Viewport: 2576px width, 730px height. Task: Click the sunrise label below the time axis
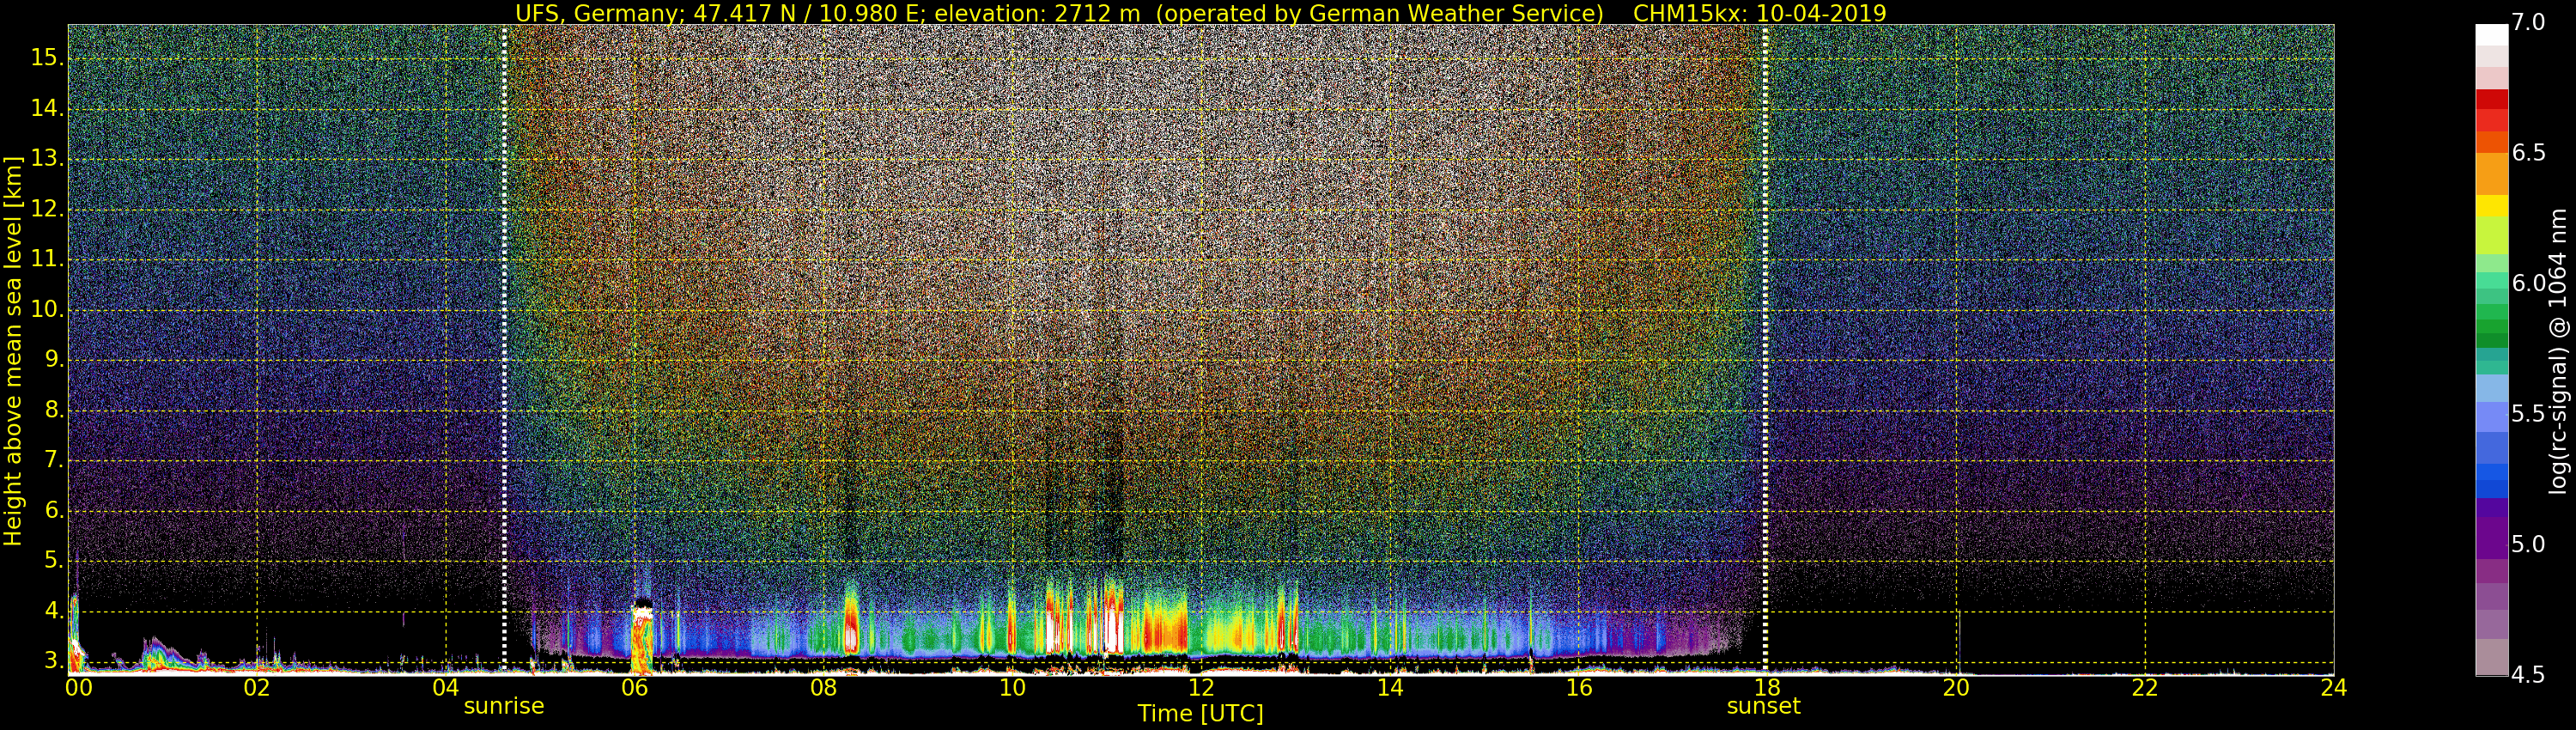tap(503, 706)
